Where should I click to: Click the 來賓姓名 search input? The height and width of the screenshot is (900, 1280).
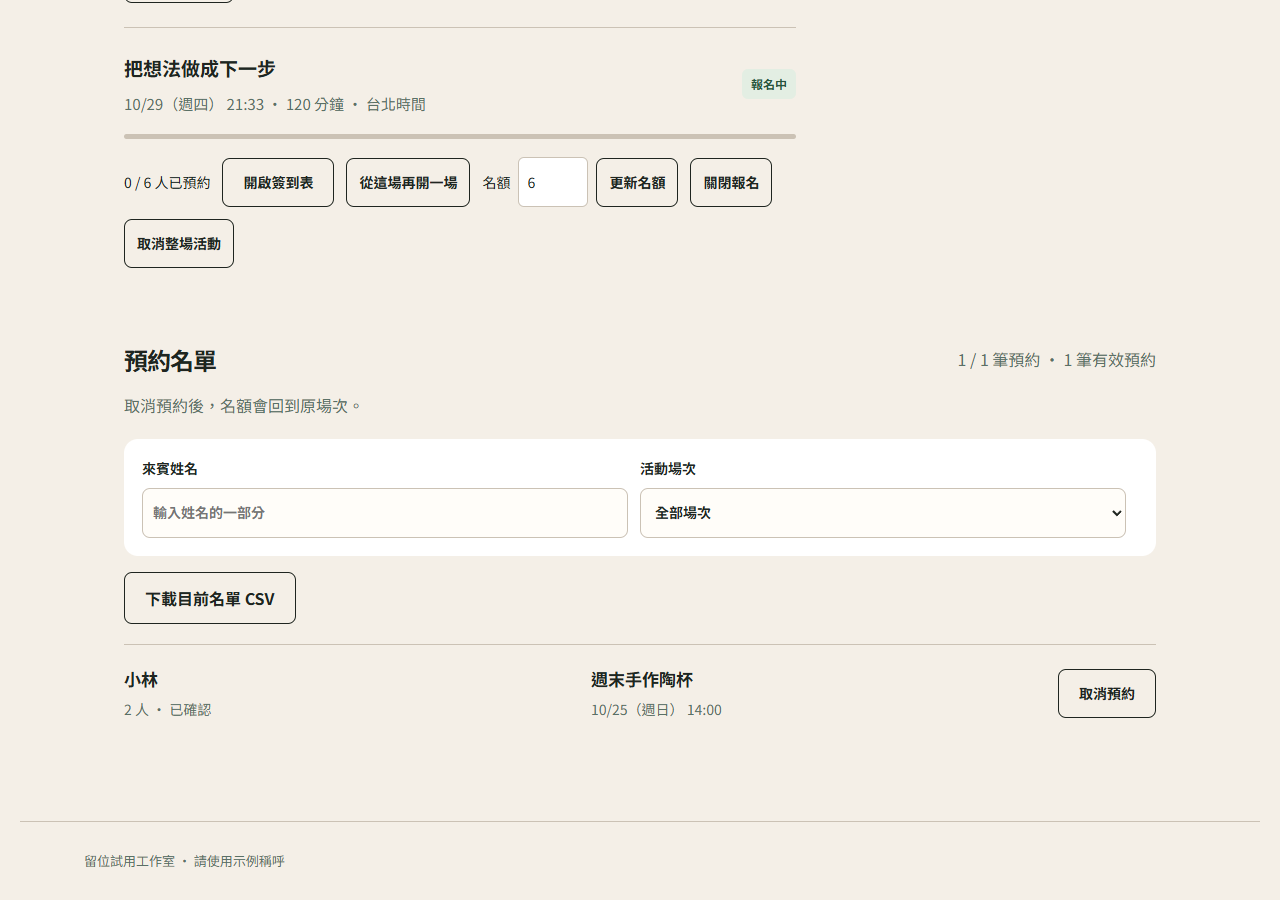click(x=385, y=513)
